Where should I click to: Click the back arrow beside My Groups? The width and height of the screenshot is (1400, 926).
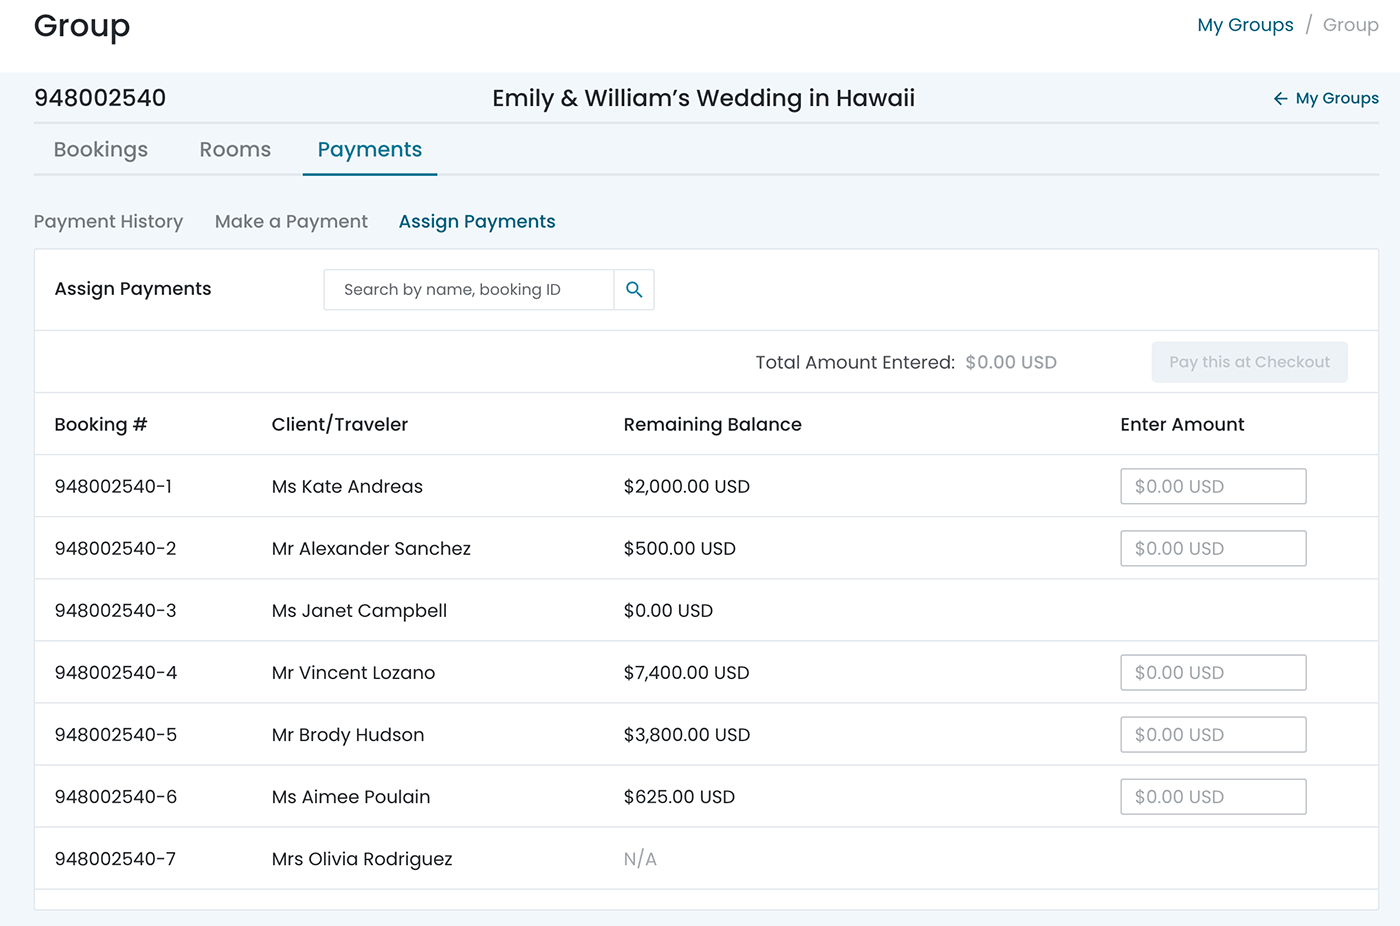point(1280,99)
